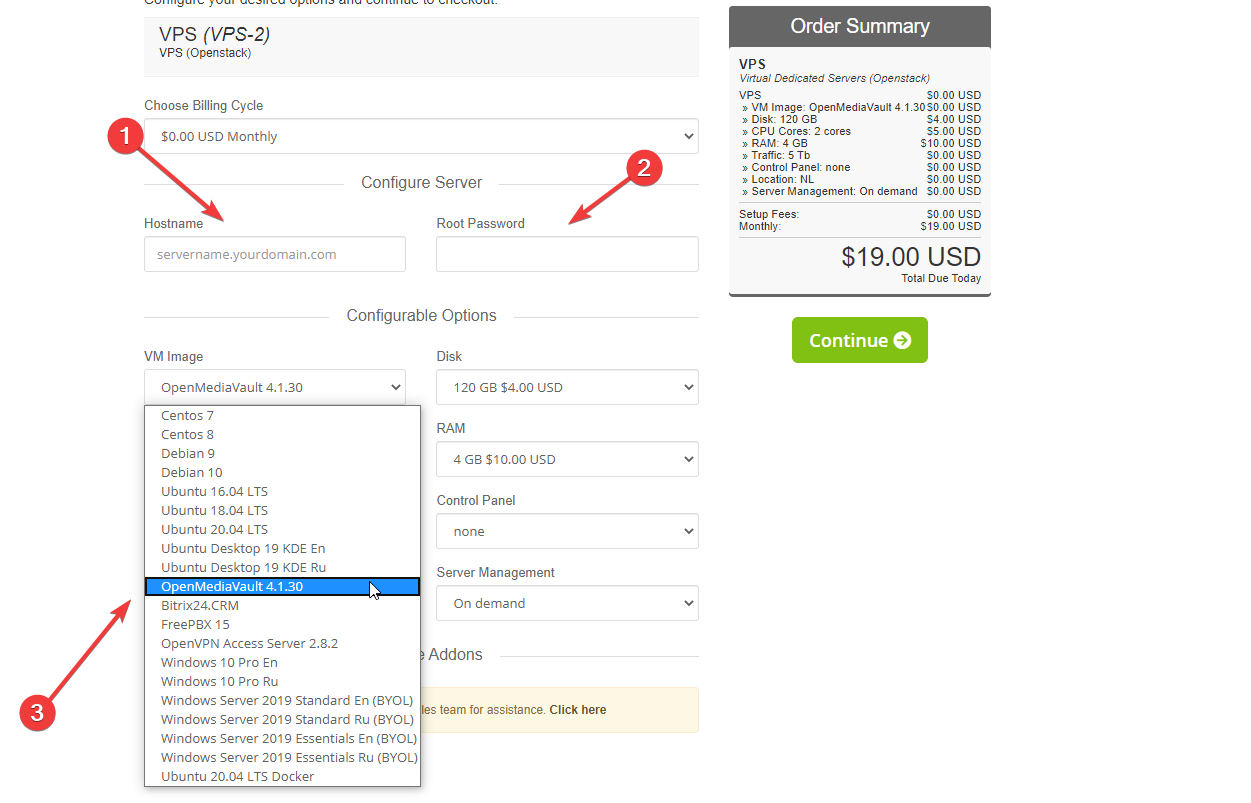
Task: Click the green Continue button
Action: (x=859, y=340)
